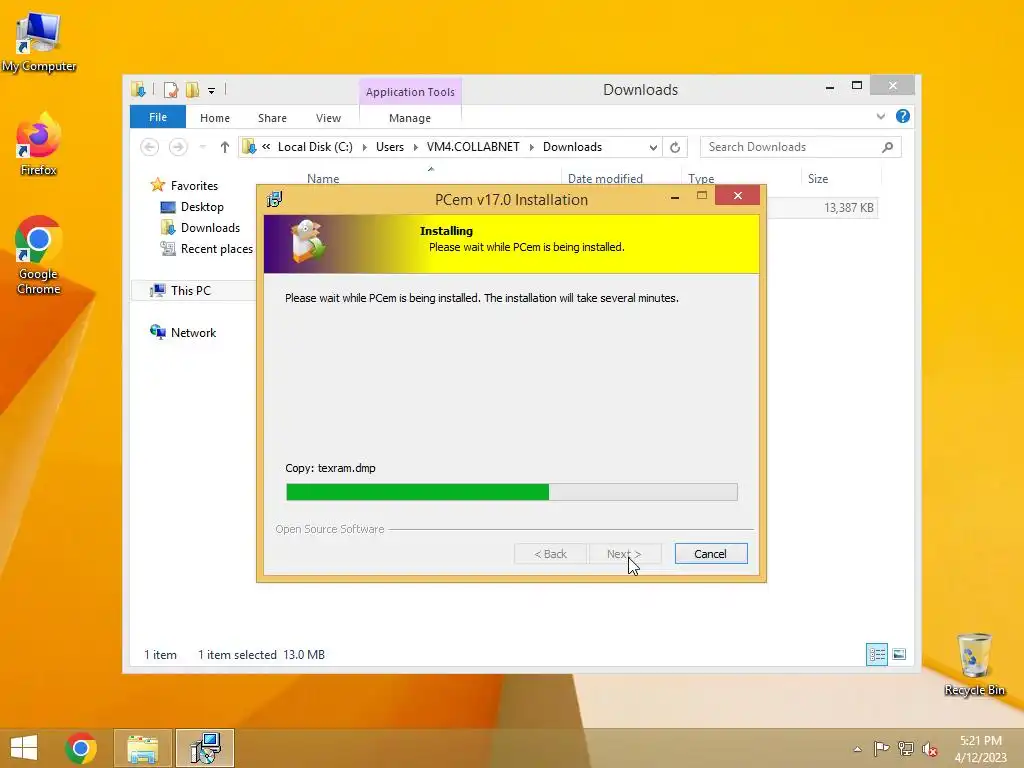This screenshot has width=1024, height=768.
Task: Close the PCem Installation dialog
Action: [x=737, y=195]
